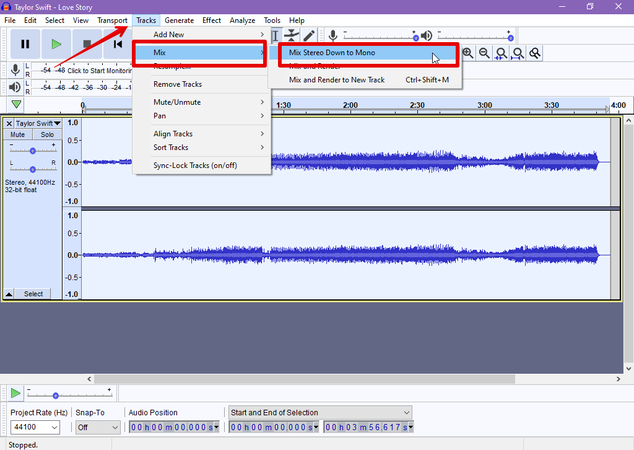The image size is (634, 450).
Task: Adjust the Play-at-Speed slider
Action: (56, 395)
